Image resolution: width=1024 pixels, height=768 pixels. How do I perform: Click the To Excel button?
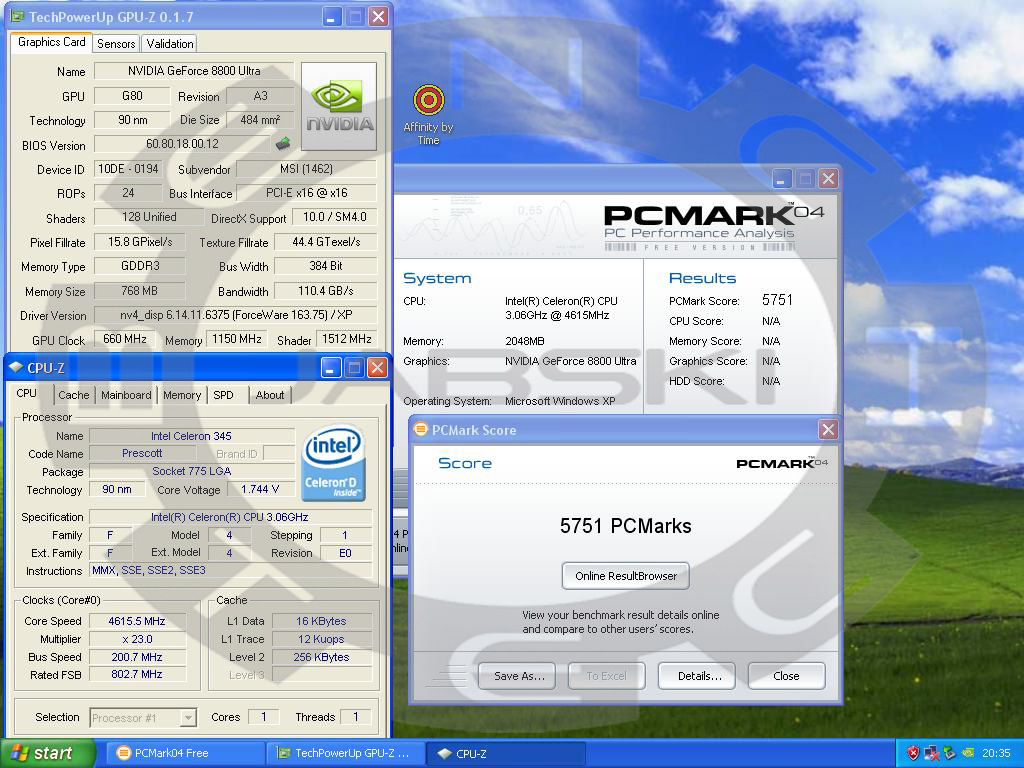click(x=607, y=676)
